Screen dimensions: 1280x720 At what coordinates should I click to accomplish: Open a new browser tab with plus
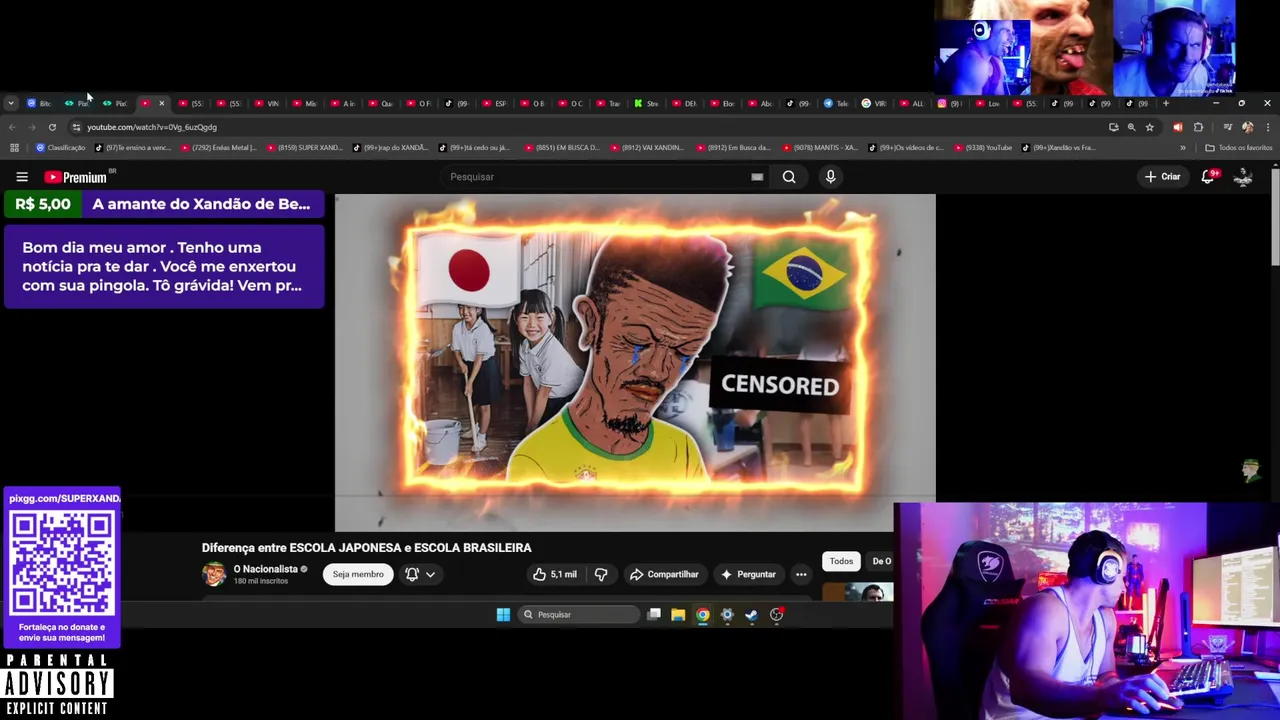[1165, 103]
